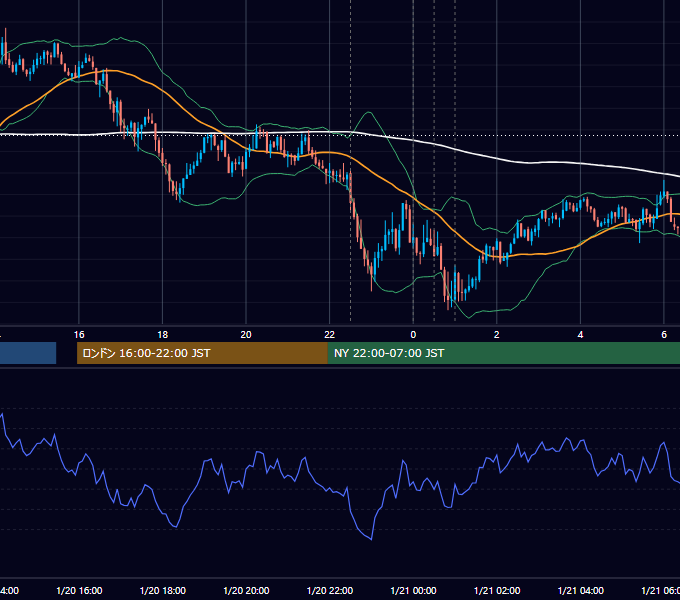
Task: Click the "18" hour label on upper time axis
Action: (x=162, y=335)
